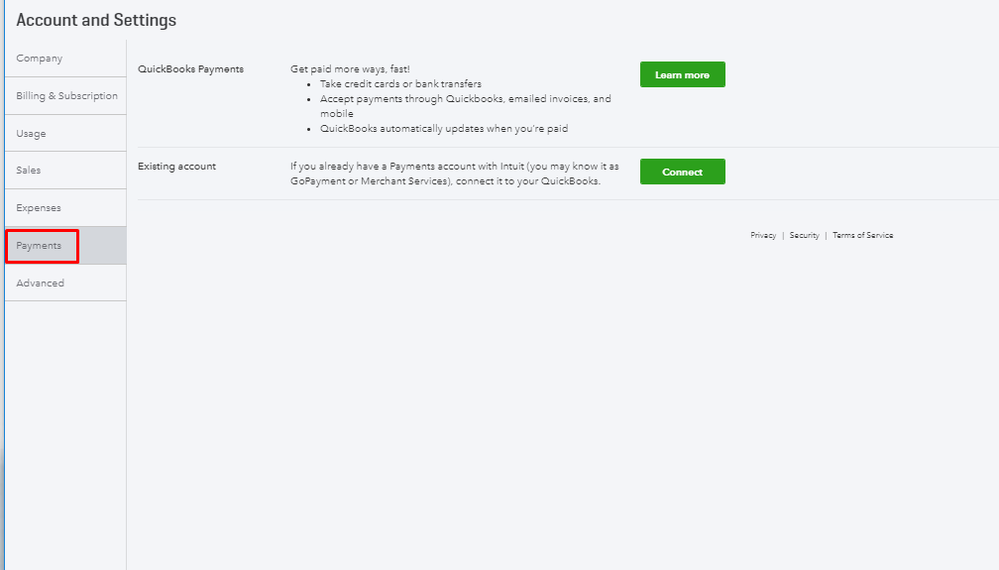Open the Security footer link
This screenshot has width=999, height=570.
[x=804, y=236]
